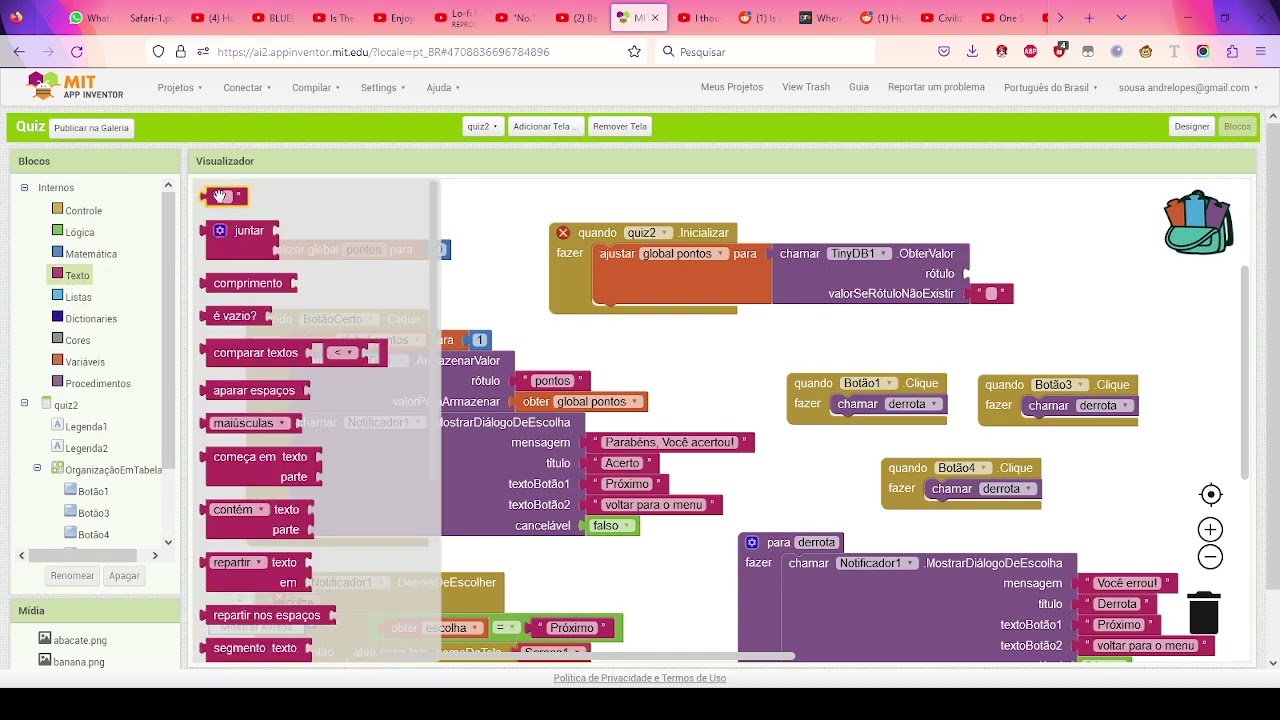1280x720 pixels.
Task: Open the Ajuda menu
Action: [443, 87]
